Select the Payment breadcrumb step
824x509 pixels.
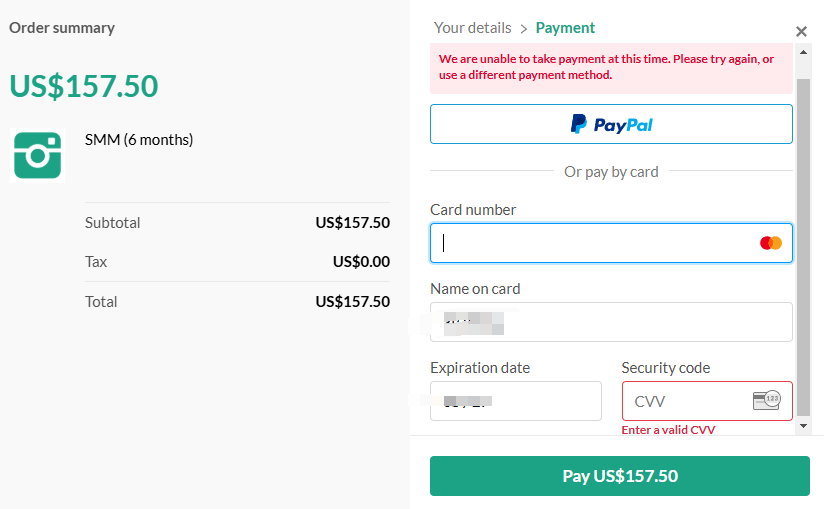[x=565, y=28]
